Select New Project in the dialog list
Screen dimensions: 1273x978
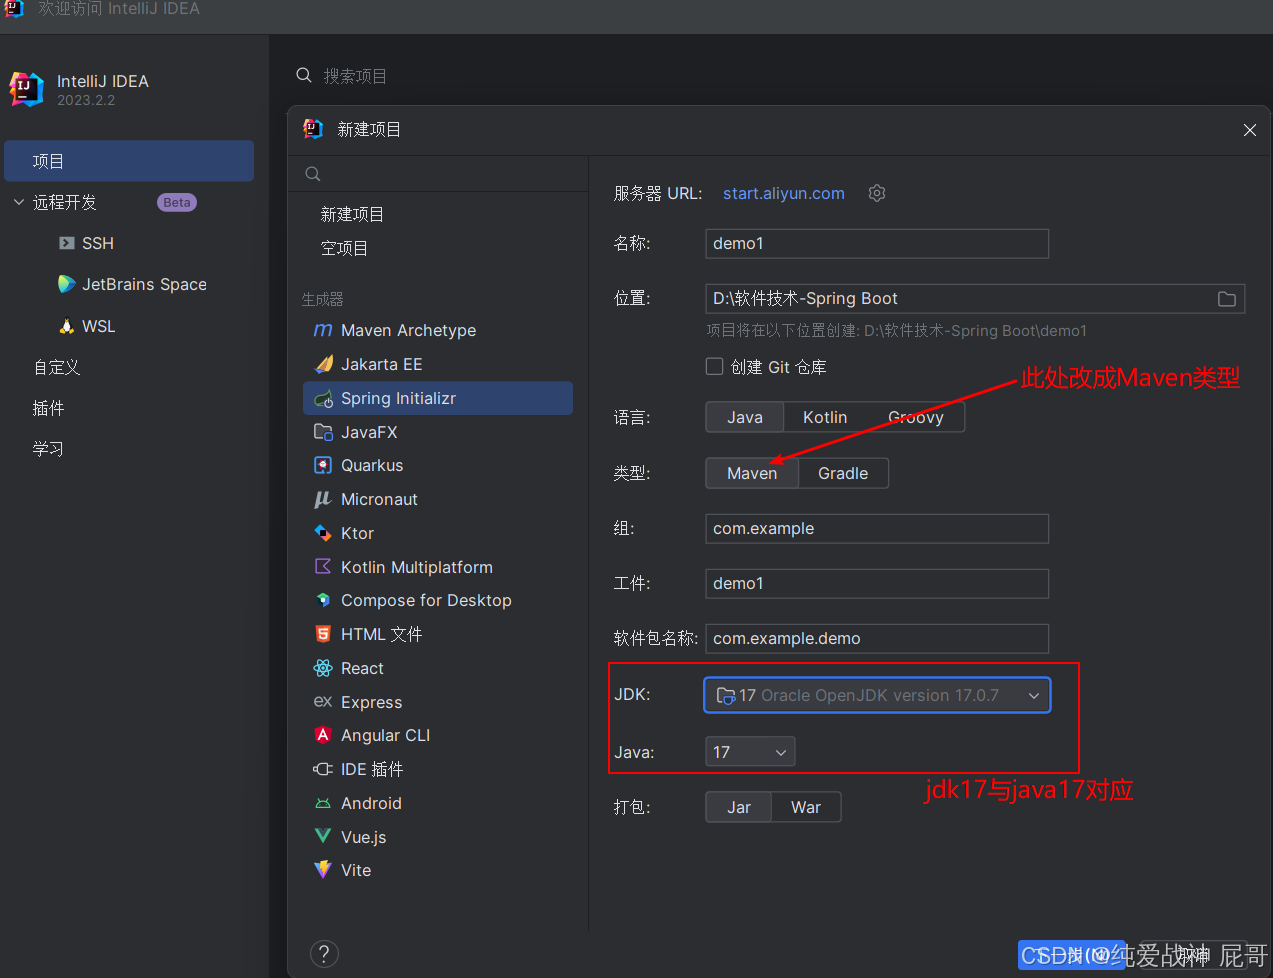pos(352,214)
